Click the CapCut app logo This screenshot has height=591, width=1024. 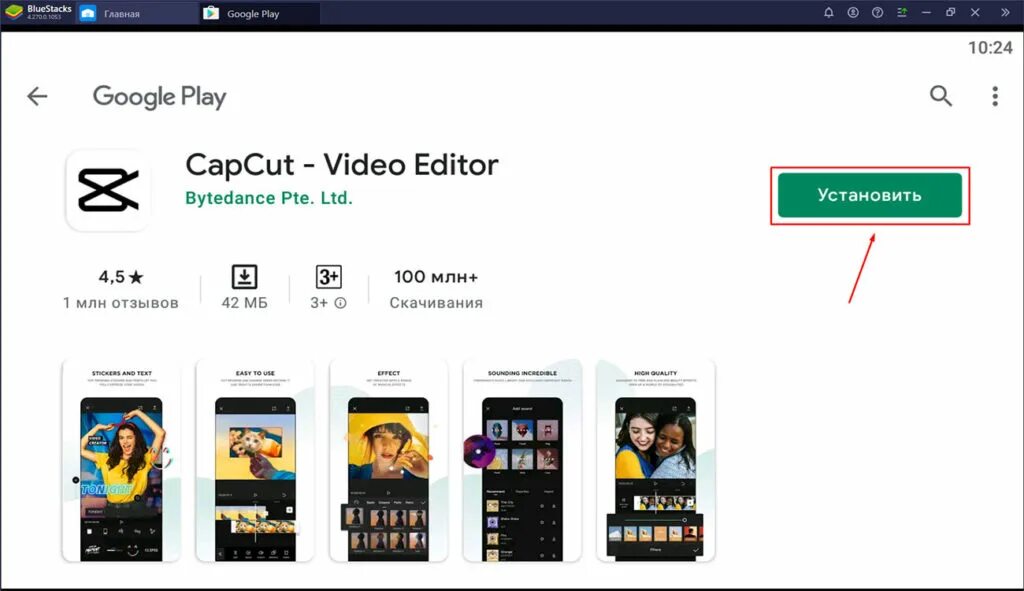(x=108, y=190)
